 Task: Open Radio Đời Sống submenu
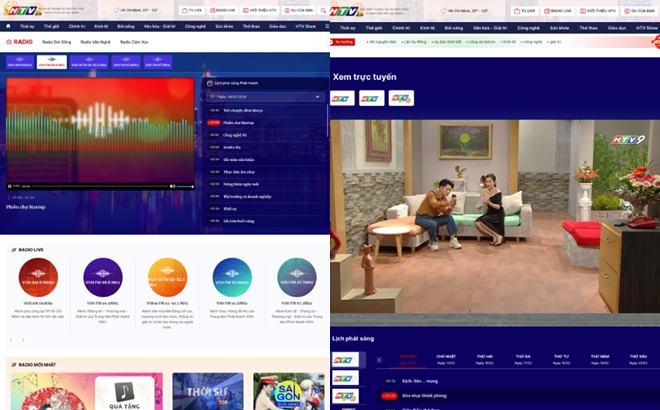[x=56, y=42]
